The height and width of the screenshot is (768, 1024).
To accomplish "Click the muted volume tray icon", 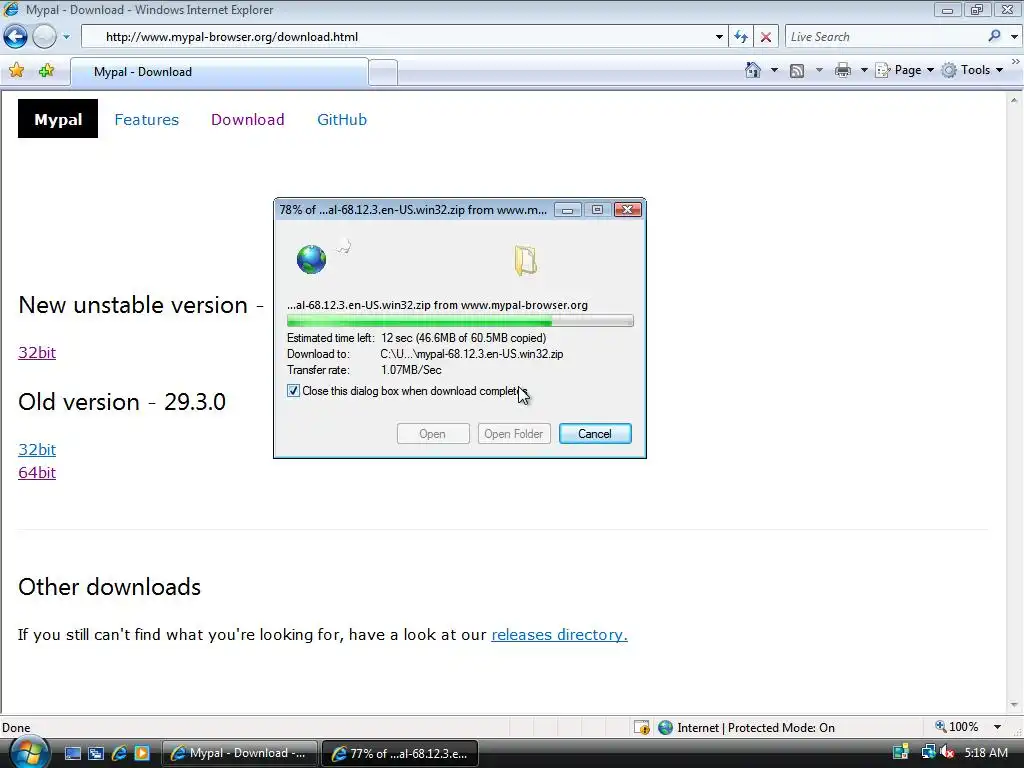I will click(946, 753).
